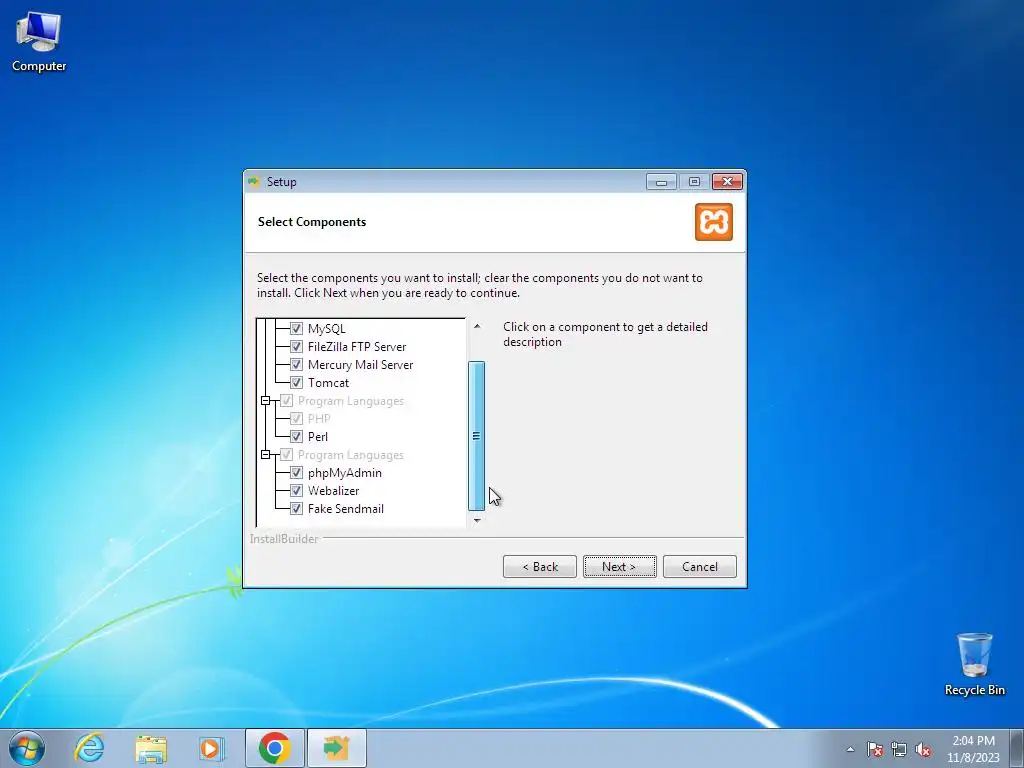Uncheck the MySQL component checkbox
Viewport: 1024px width, 768px height.
coord(296,328)
